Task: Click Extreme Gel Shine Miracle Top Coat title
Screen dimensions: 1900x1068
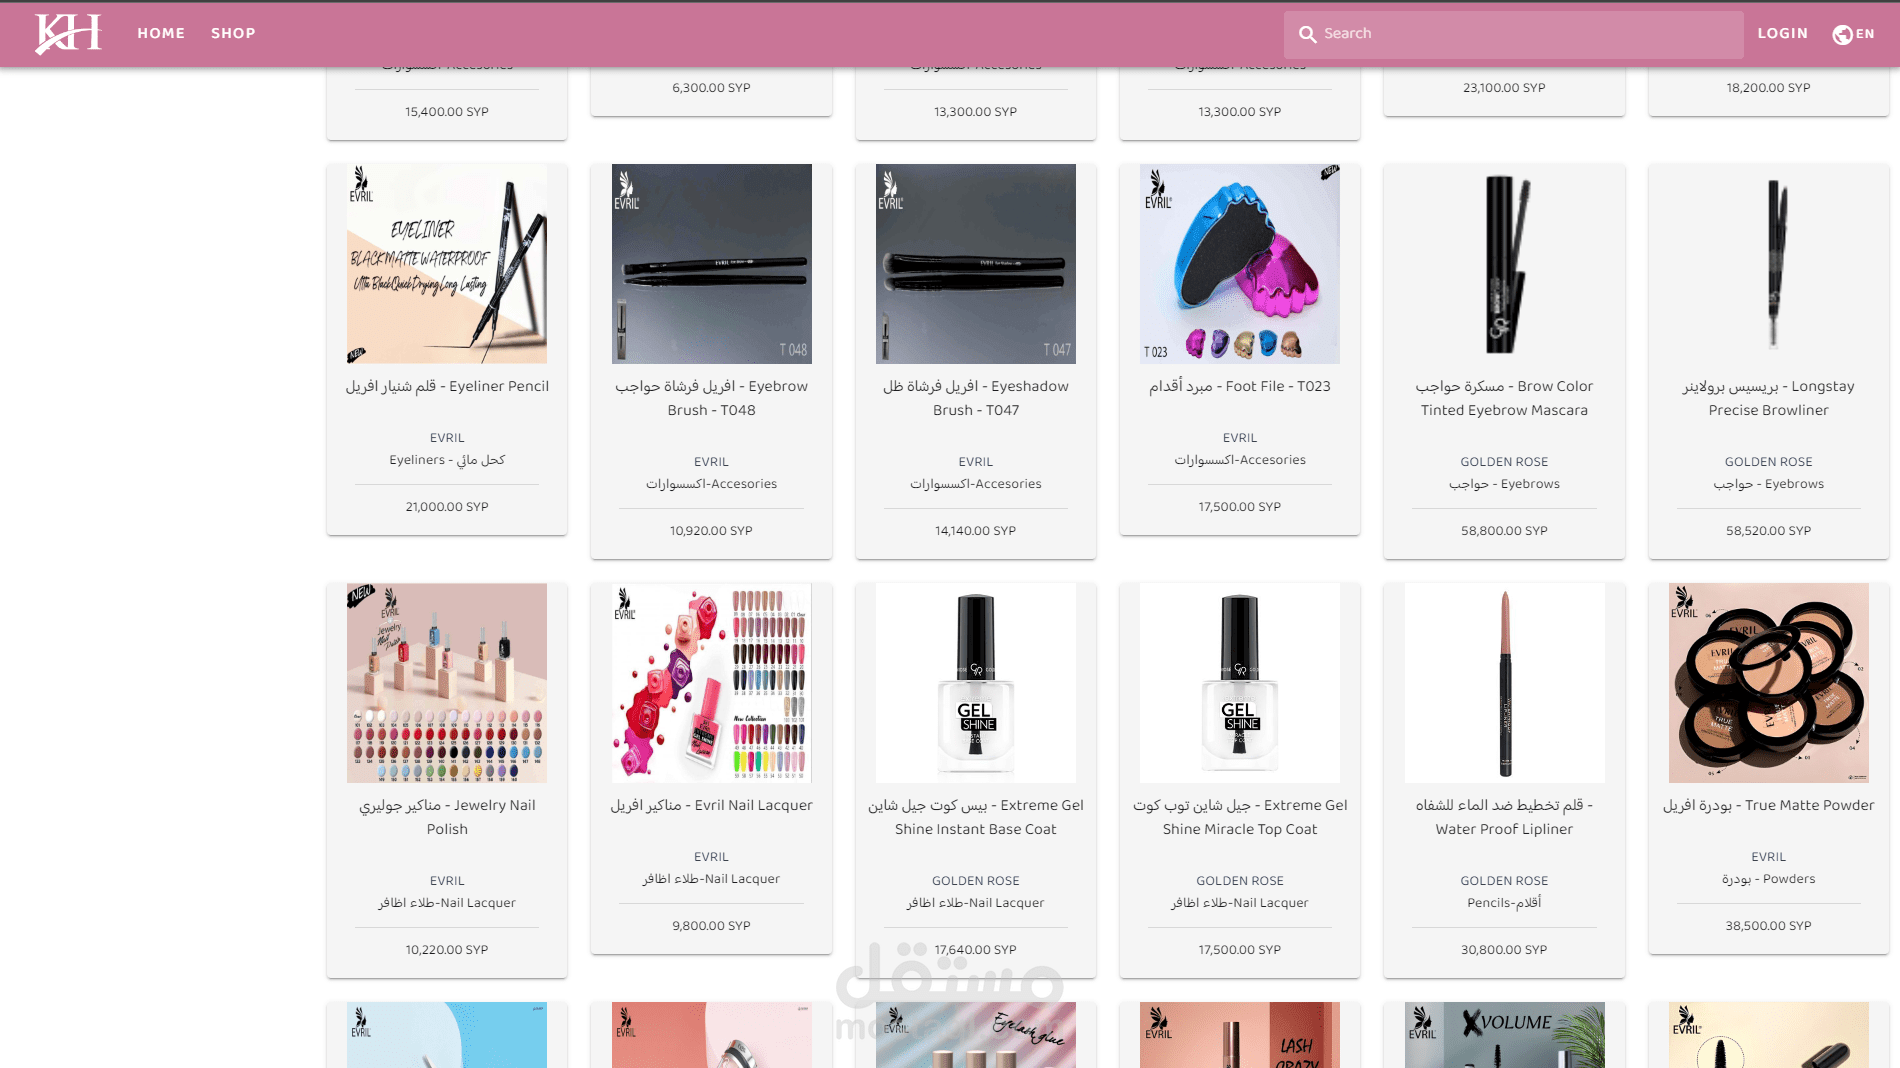Action: tap(1240, 817)
